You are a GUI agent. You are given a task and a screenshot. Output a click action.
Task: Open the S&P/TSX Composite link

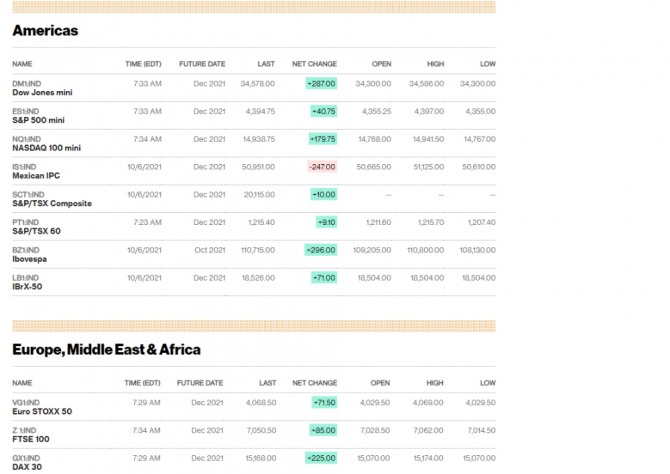click(52, 204)
